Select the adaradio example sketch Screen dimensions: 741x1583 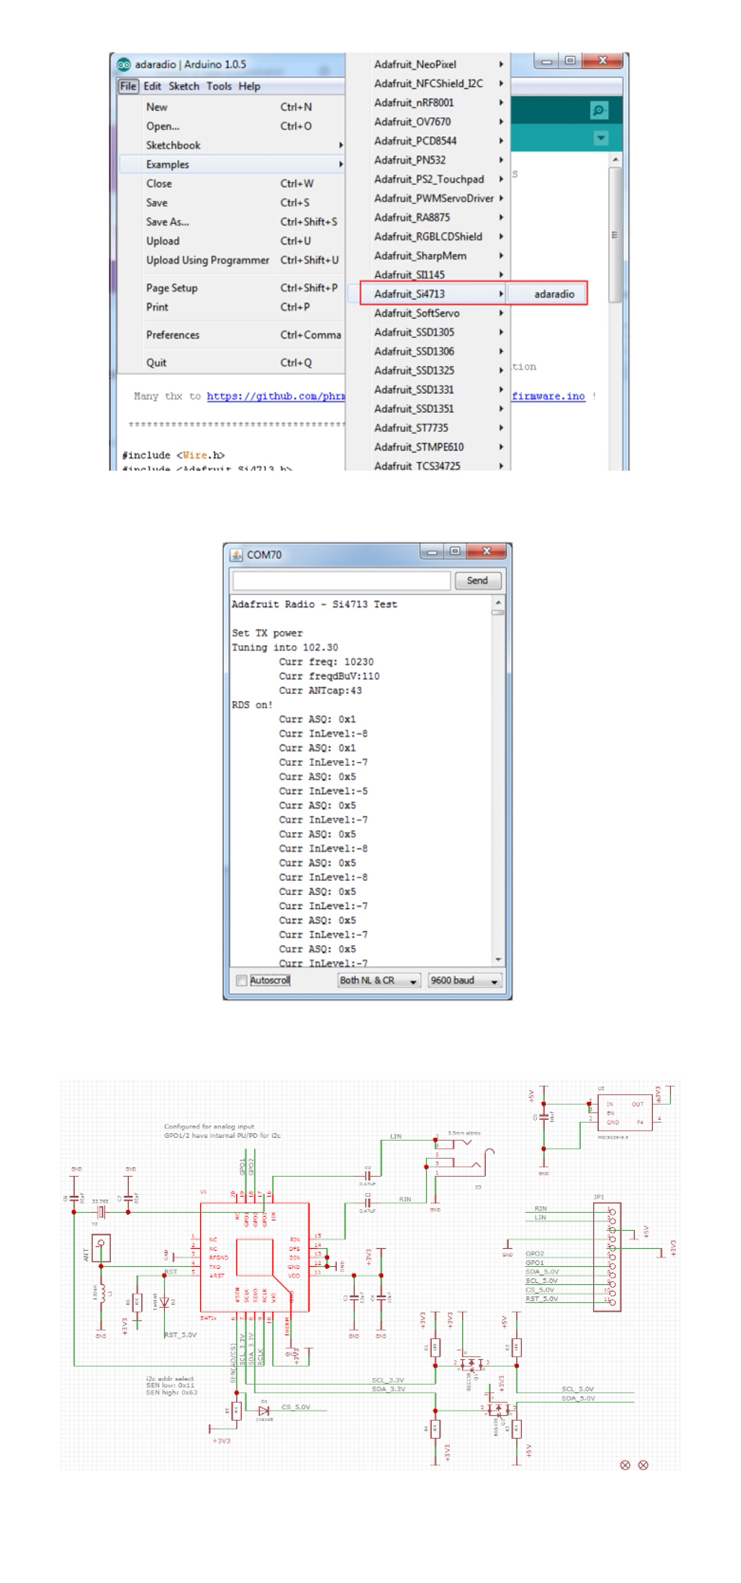click(547, 294)
